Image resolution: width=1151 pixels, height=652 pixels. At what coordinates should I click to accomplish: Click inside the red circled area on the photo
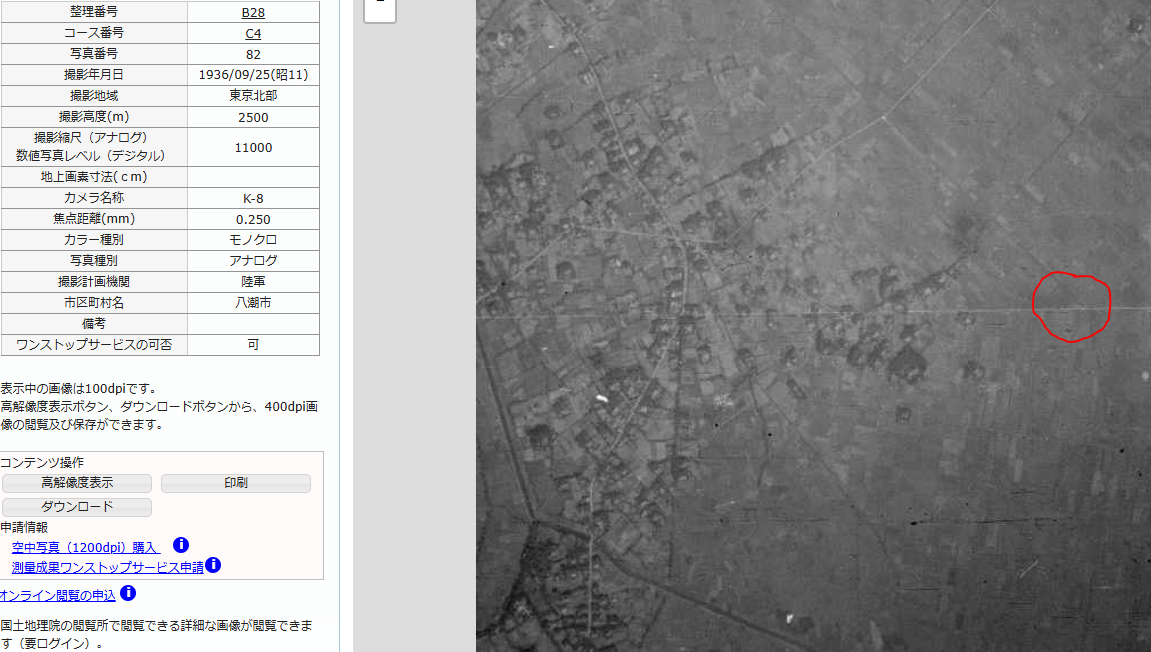point(1071,307)
